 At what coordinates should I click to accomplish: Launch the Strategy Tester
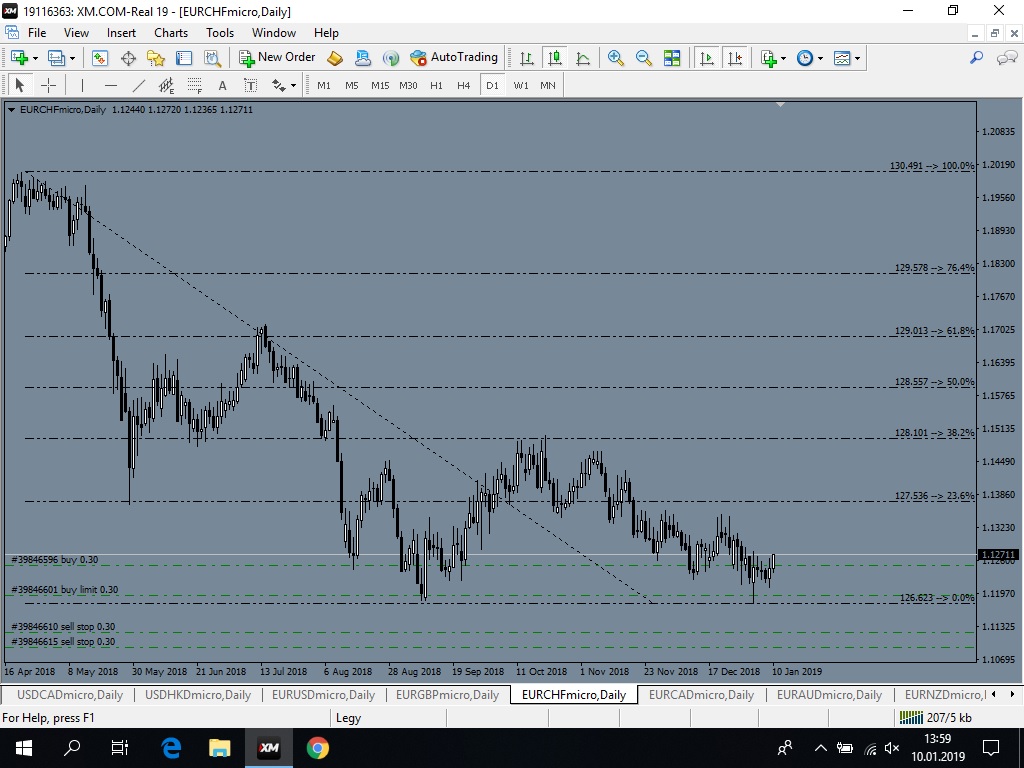[x=212, y=58]
